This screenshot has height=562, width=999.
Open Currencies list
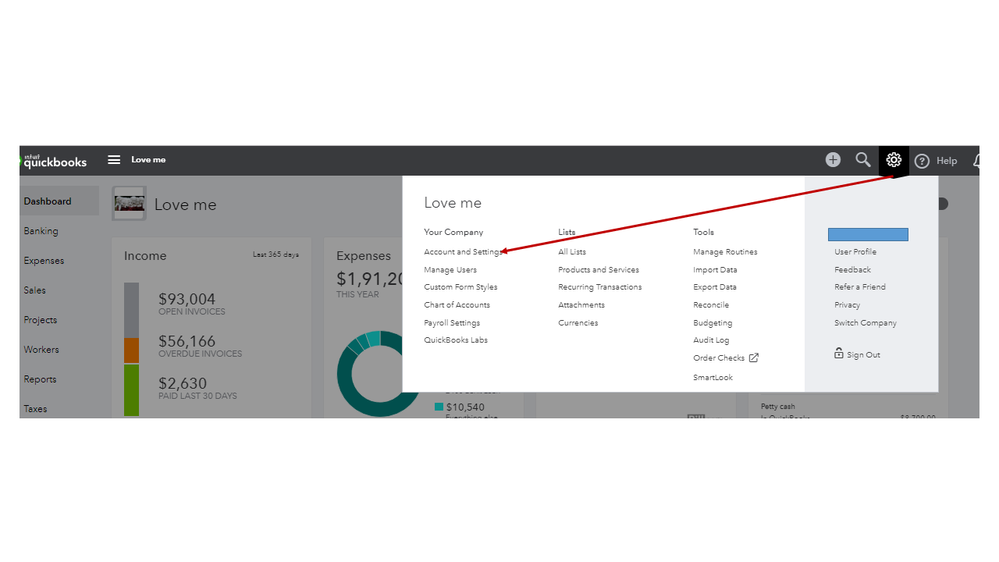coord(578,323)
